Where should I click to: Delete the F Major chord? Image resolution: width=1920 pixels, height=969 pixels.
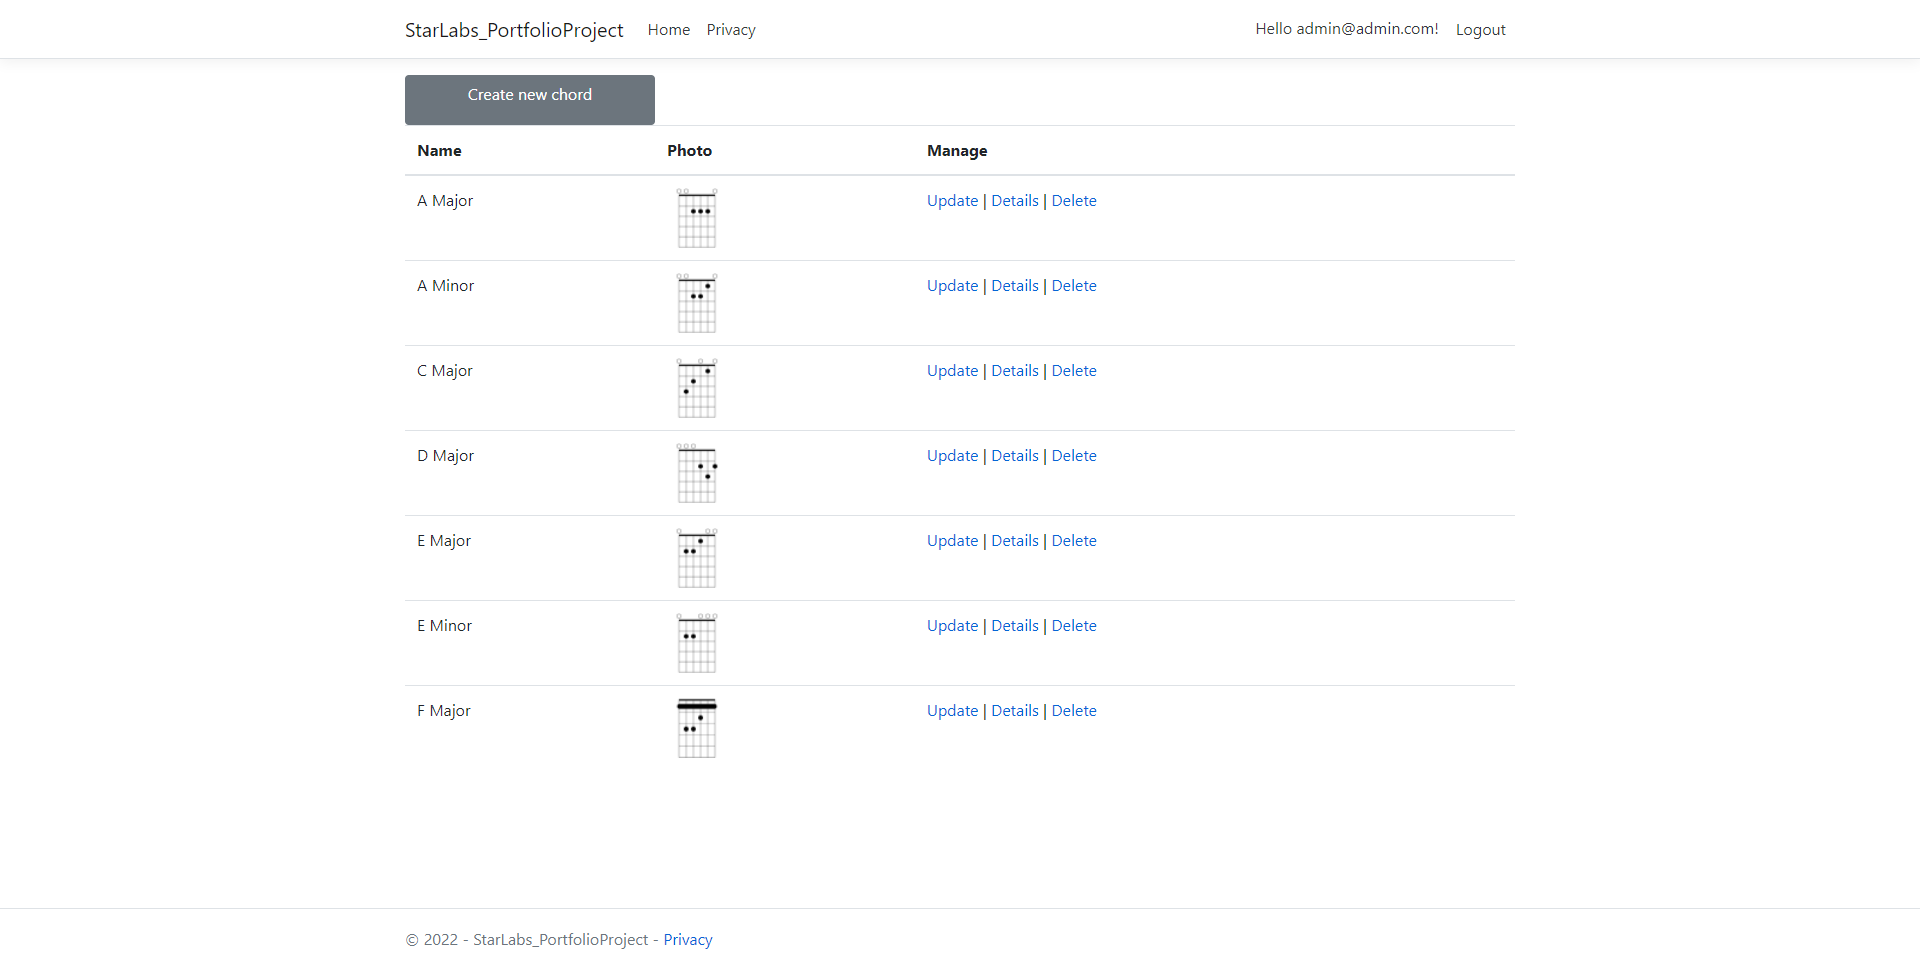coord(1073,710)
